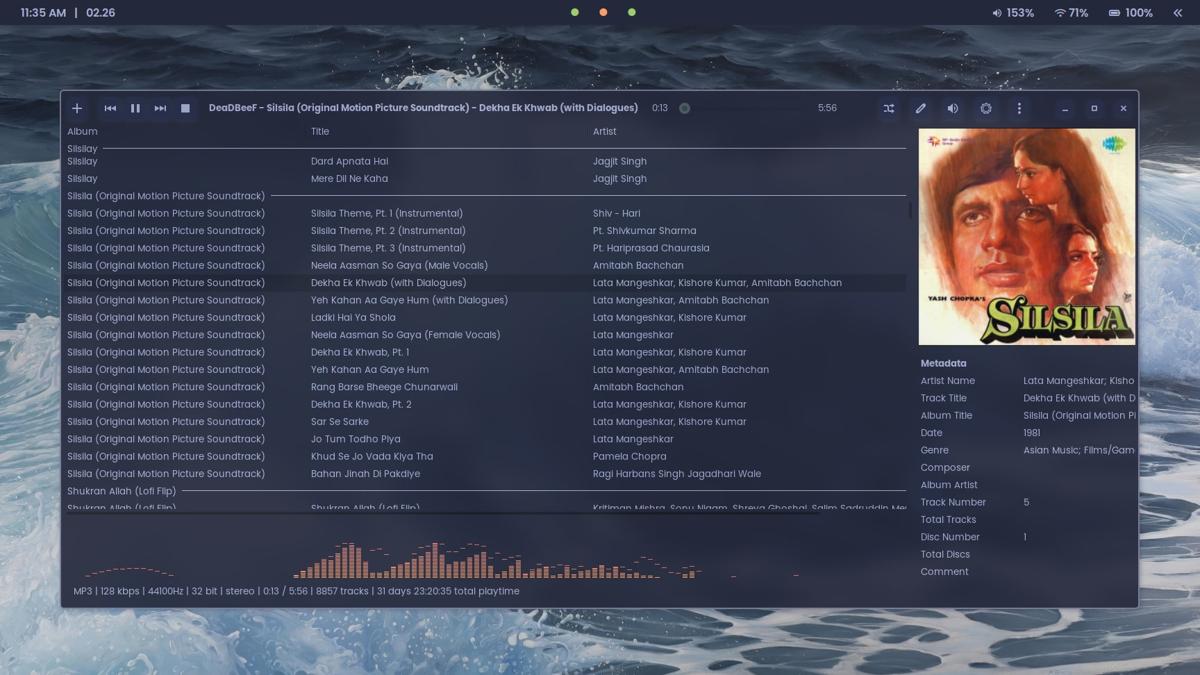
Task: Pause the current song
Action: point(135,108)
